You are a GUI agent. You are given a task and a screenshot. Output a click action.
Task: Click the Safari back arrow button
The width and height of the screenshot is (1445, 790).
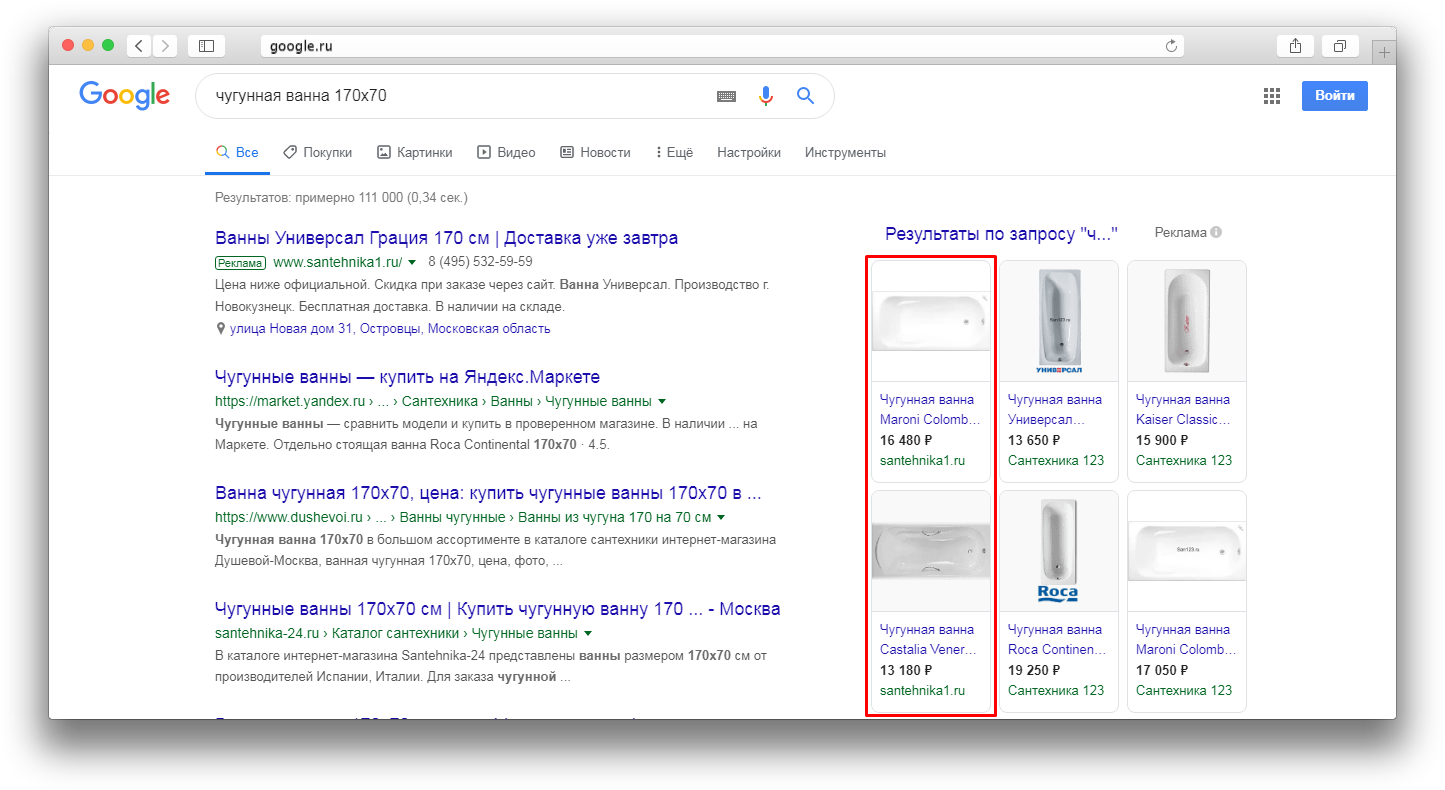[x=139, y=45]
